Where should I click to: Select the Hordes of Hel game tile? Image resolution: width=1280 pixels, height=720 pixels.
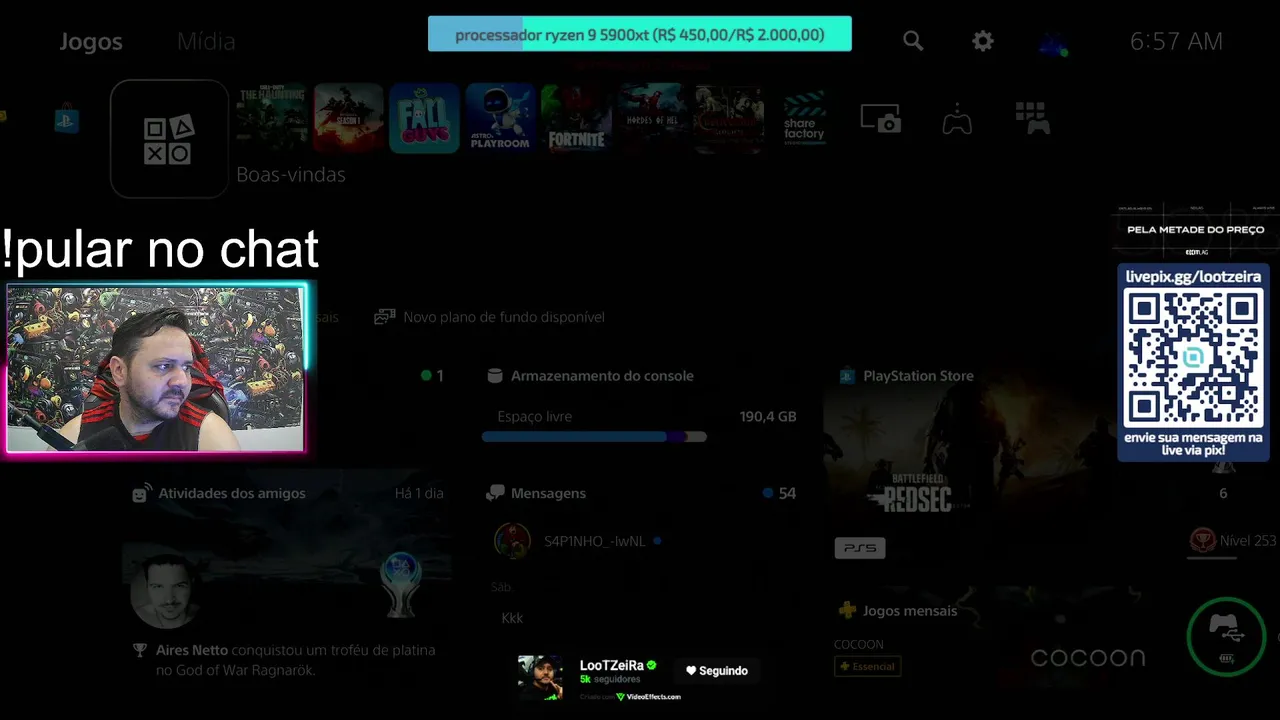(x=652, y=118)
